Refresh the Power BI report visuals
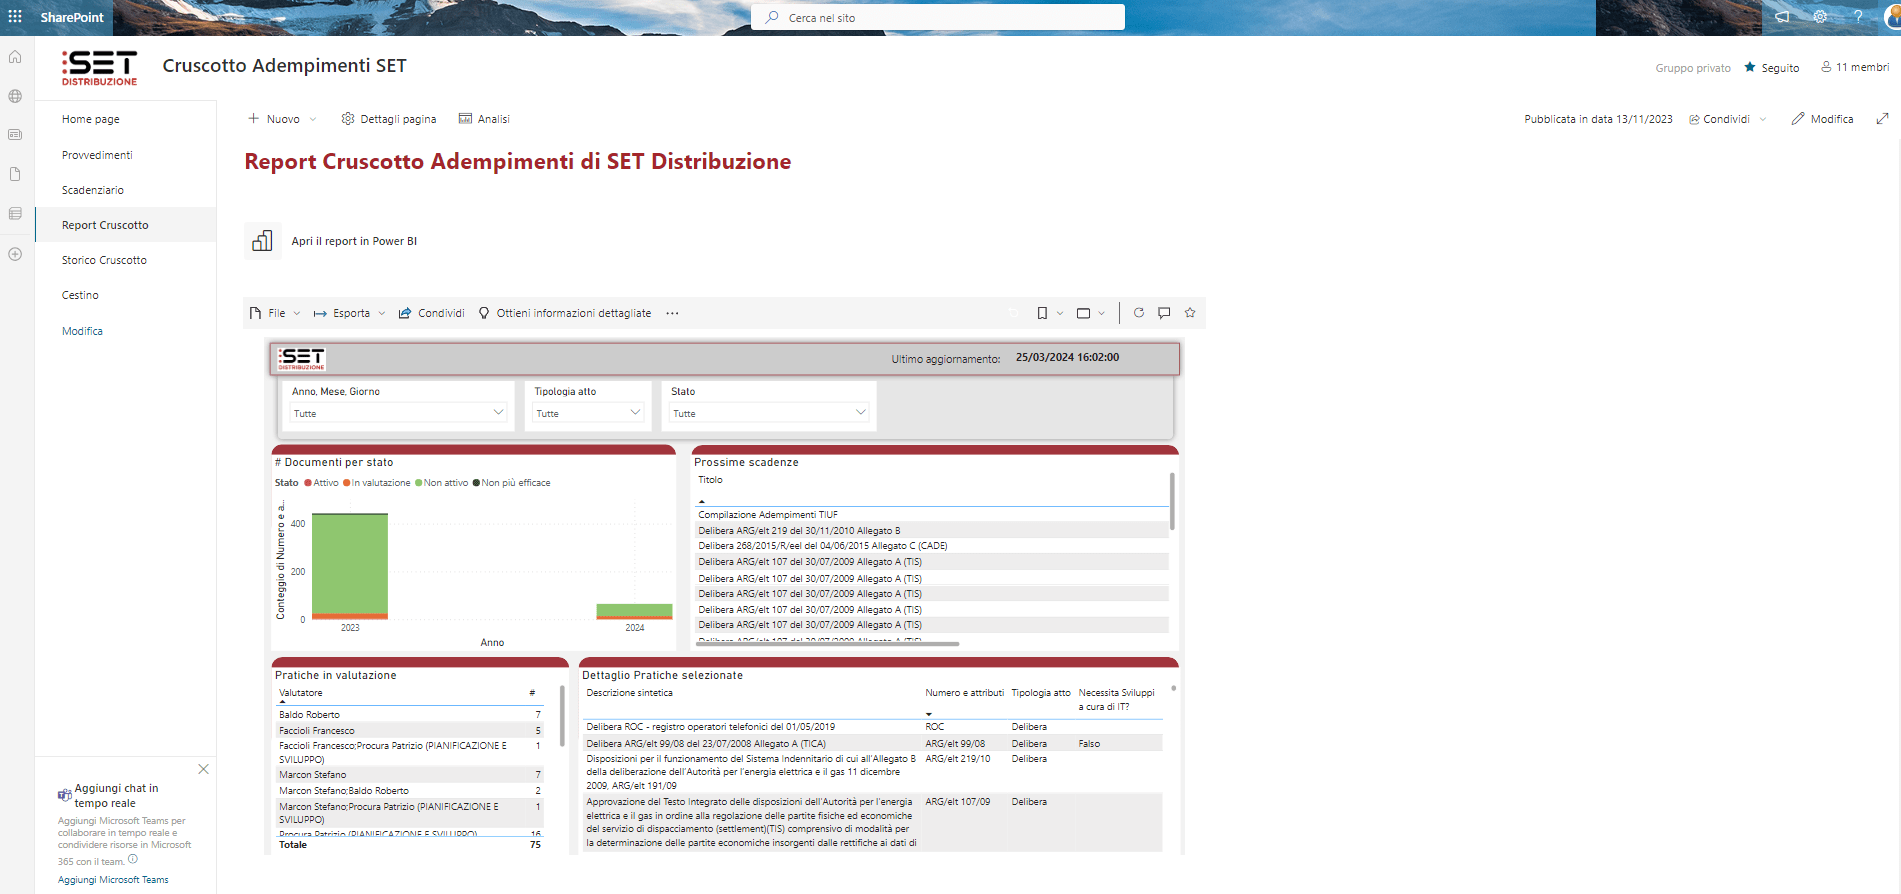This screenshot has width=1901, height=894. pyautogui.click(x=1138, y=313)
